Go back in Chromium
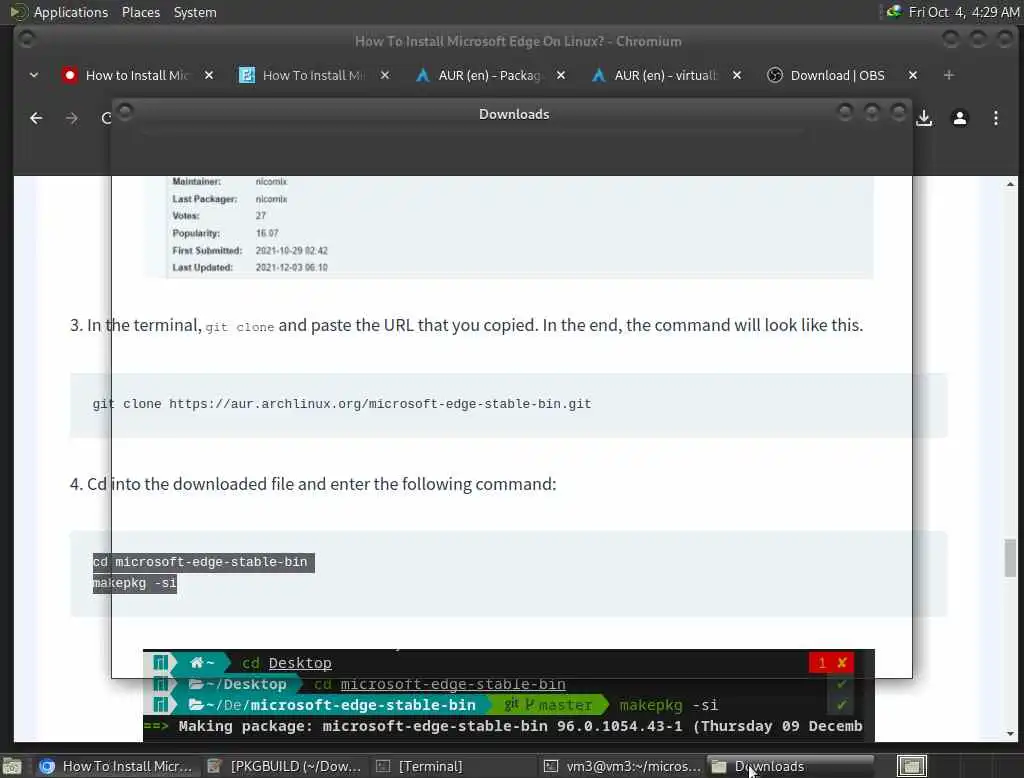This screenshot has width=1024, height=778. 36,118
